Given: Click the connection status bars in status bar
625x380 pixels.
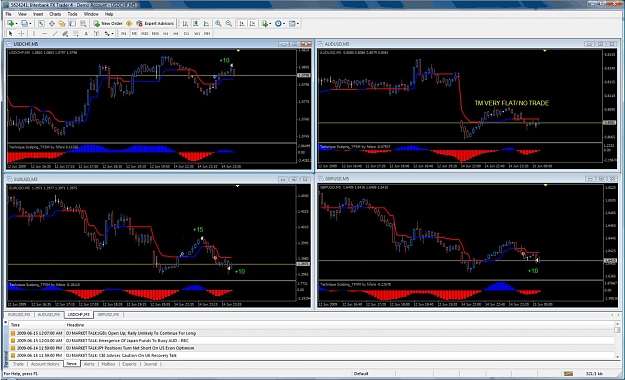Looking at the screenshot, I should 568,374.
